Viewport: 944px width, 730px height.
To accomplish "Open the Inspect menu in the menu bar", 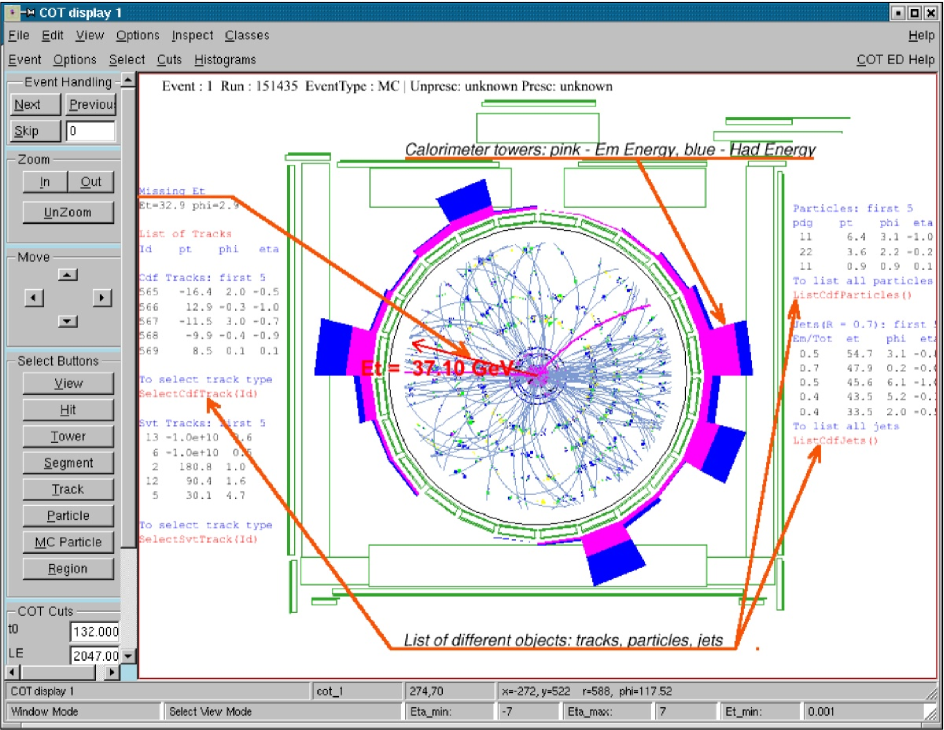I will pos(192,35).
